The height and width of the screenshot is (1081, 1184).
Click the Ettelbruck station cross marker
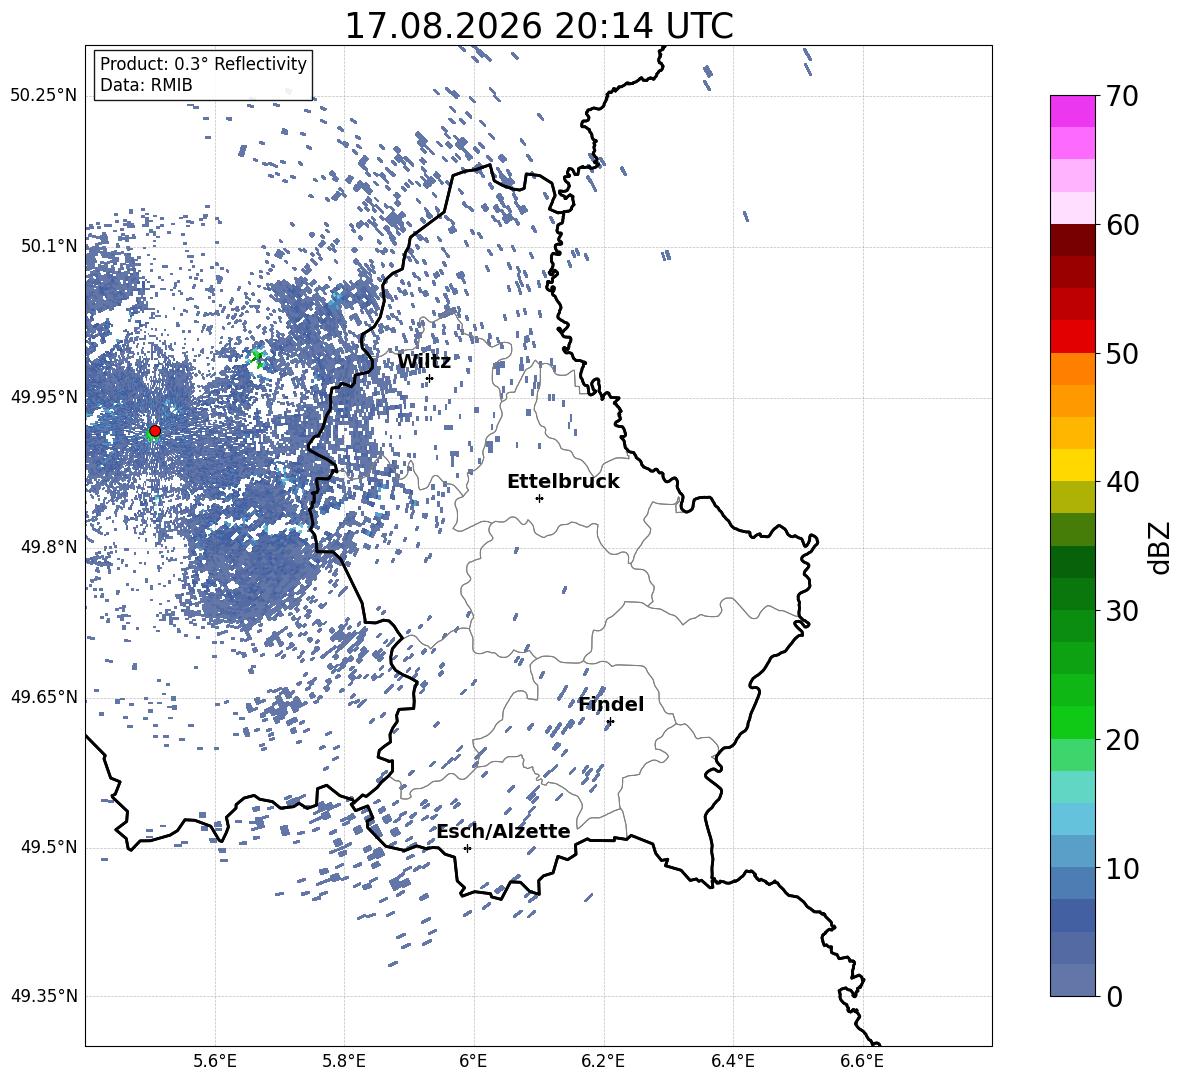539,498
